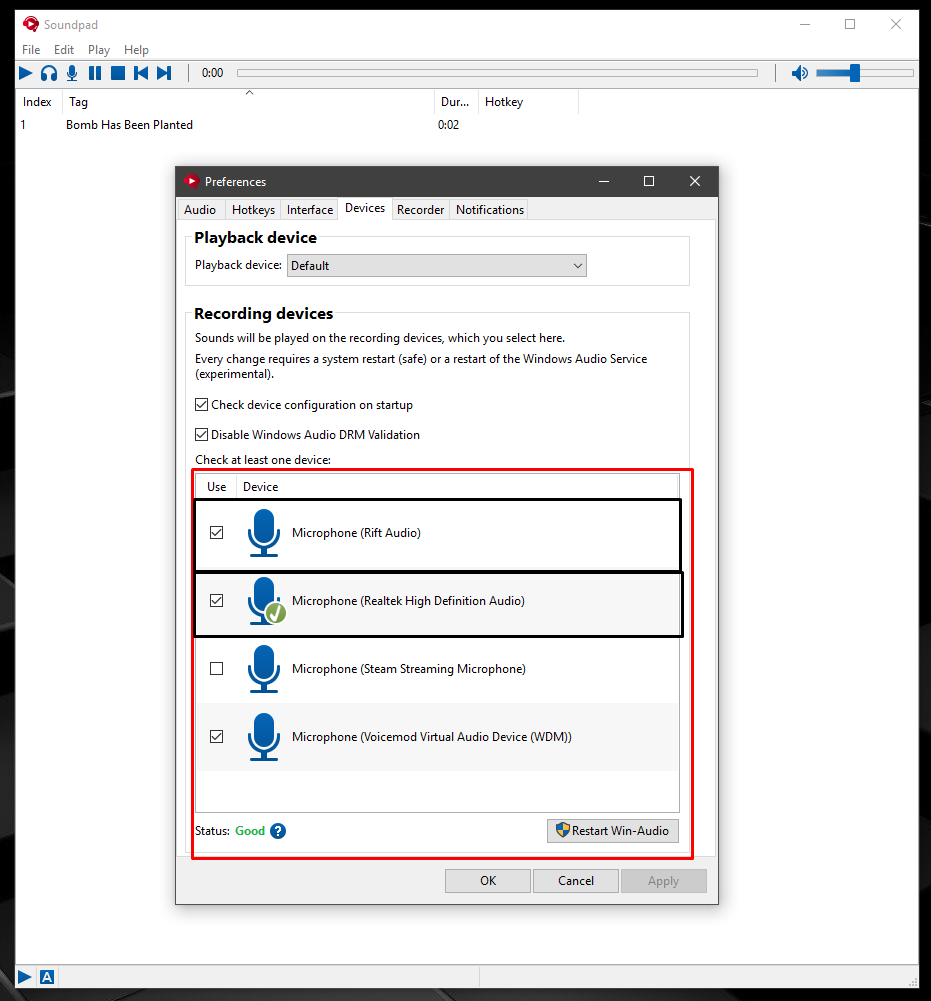Viewport: 931px width, 1001px height.
Task: Open the Edit menu
Action: click(64, 50)
